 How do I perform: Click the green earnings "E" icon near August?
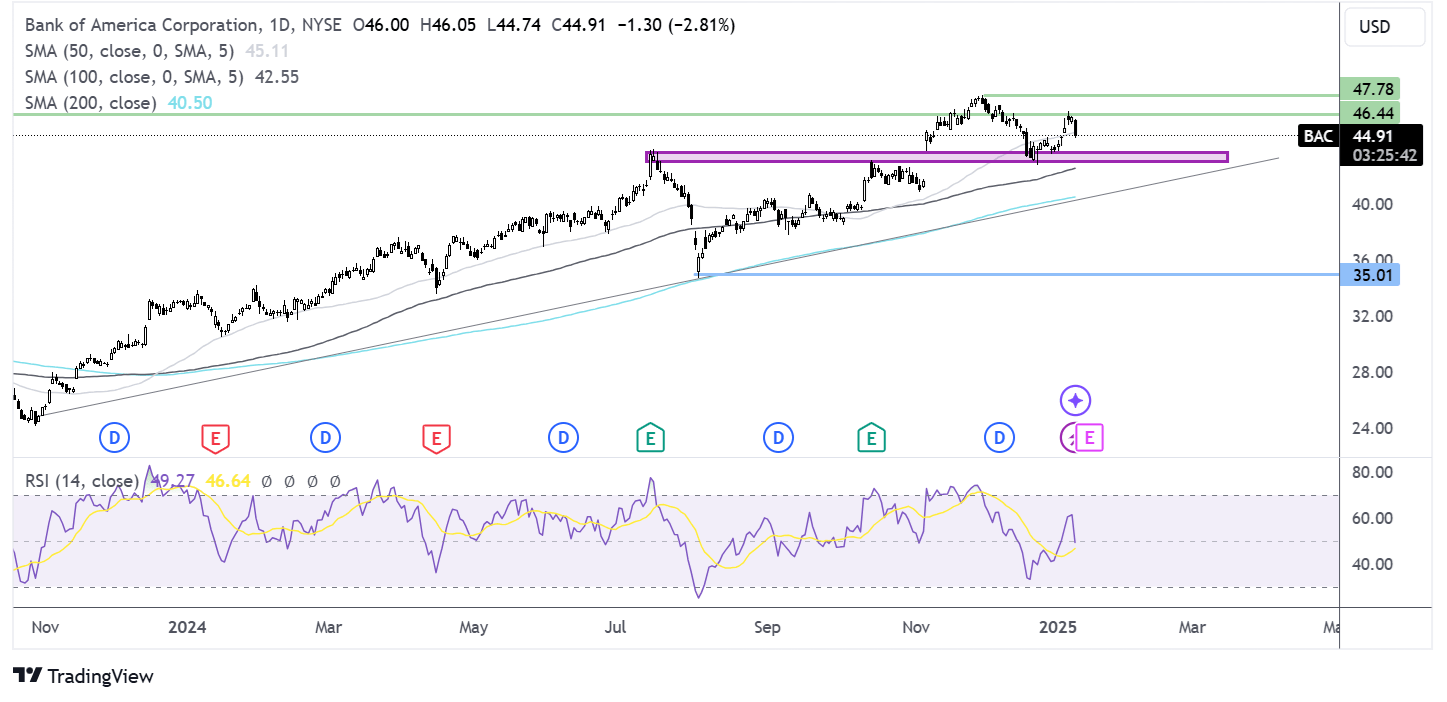pyautogui.click(x=651, y=437)
